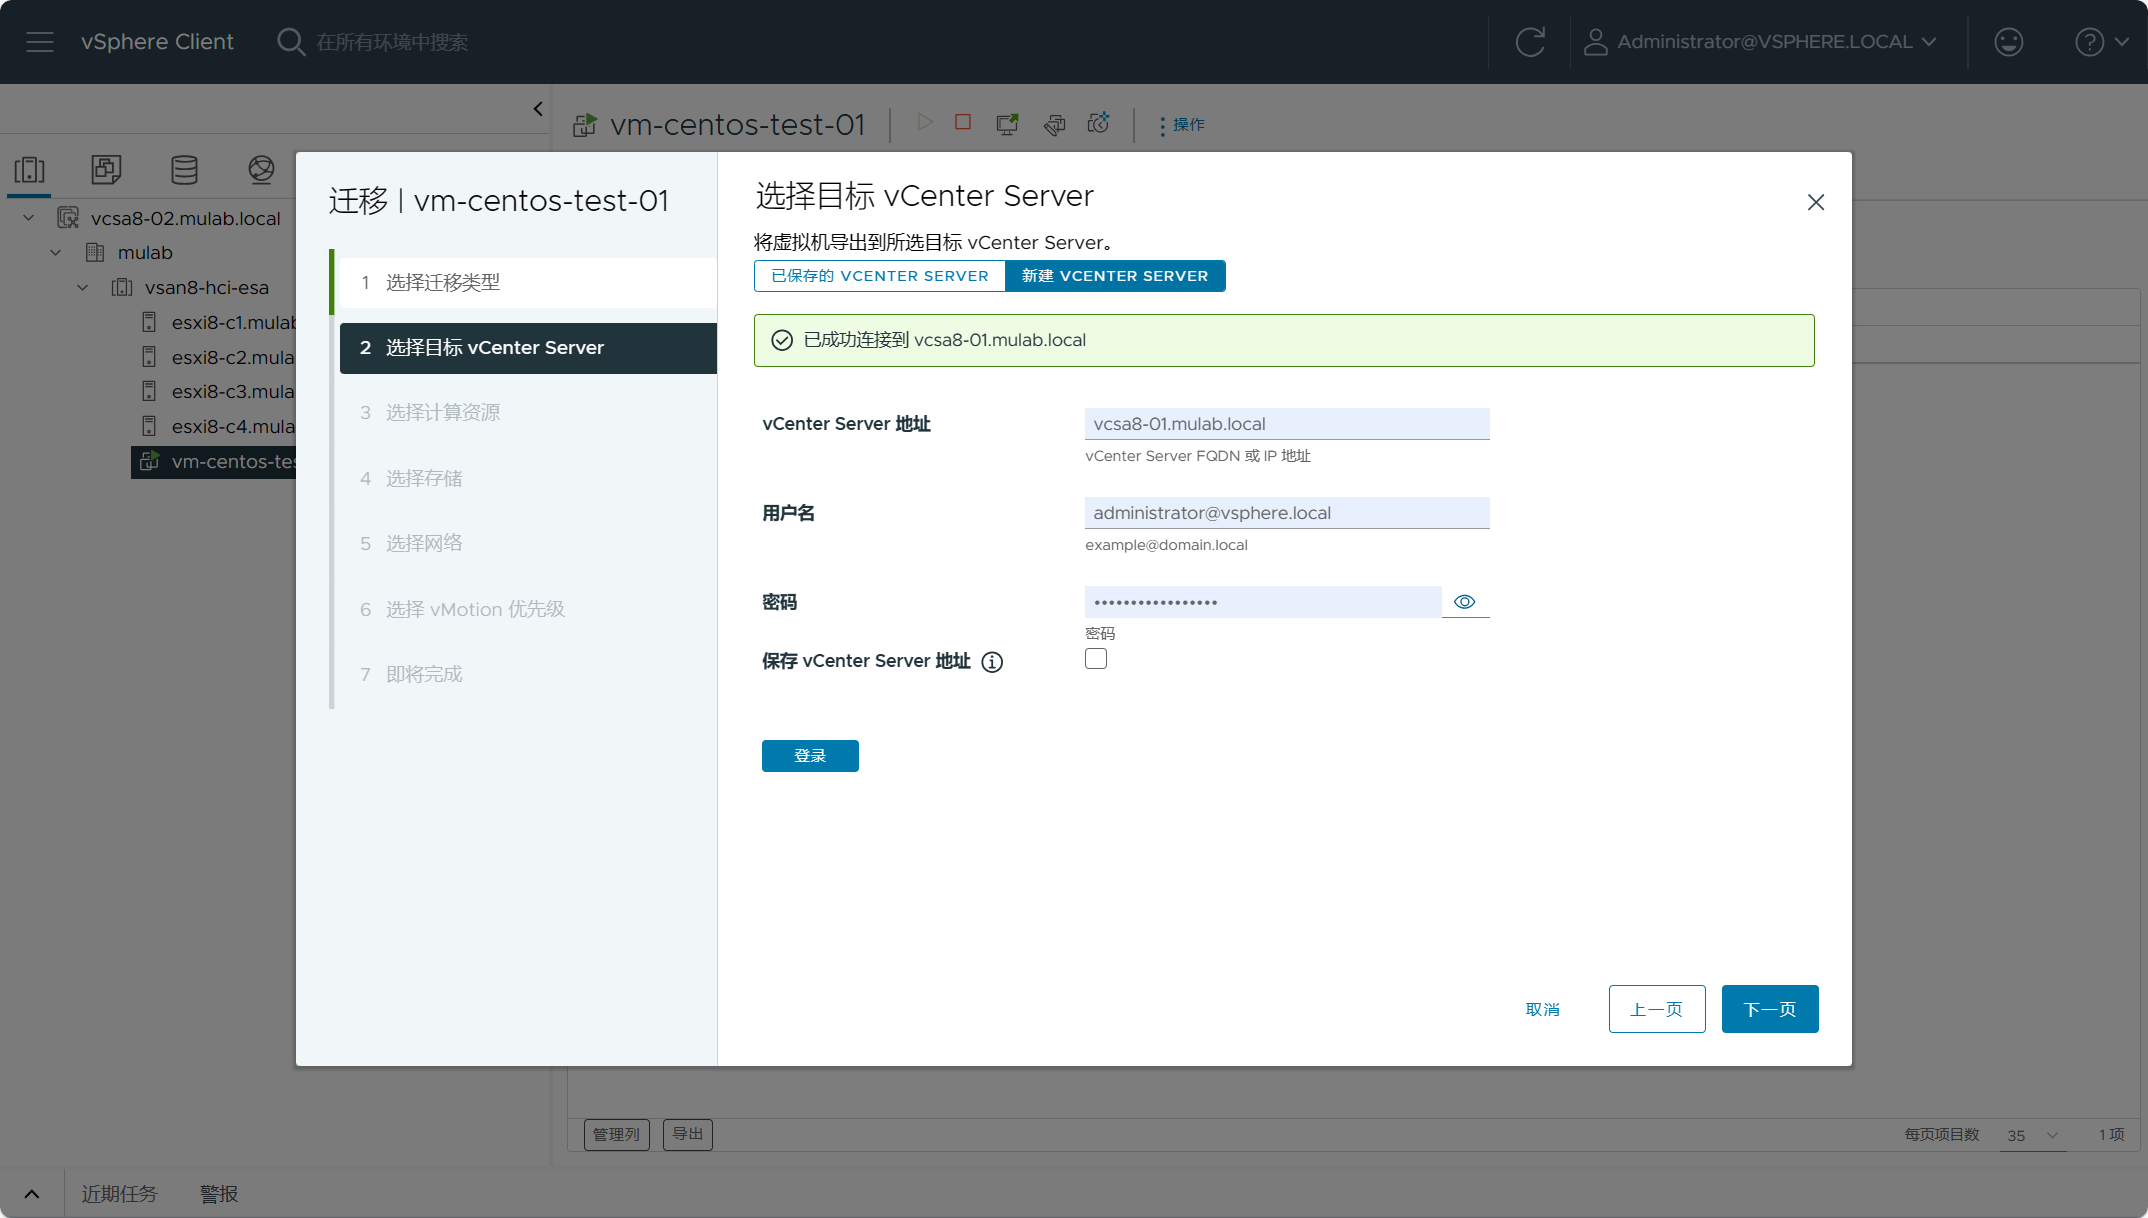This screenshot has width=2148, height=1218.
Task: Click the 导出 export button
Action: click(x=687, y=1134)
